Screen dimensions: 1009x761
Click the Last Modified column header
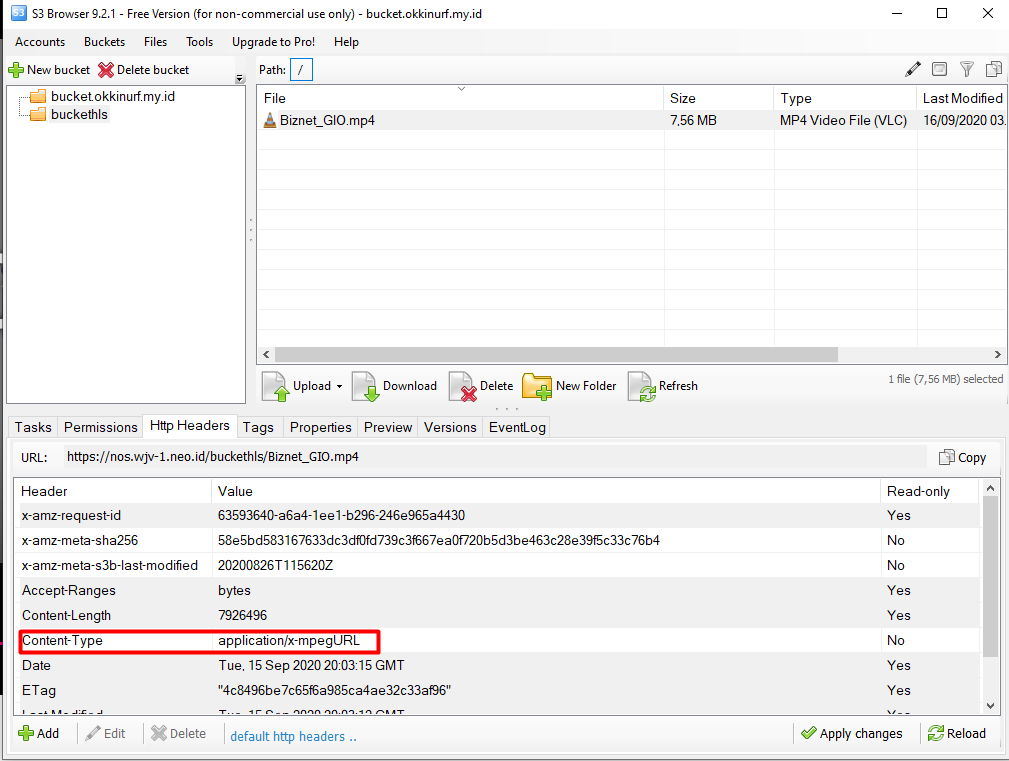(961, 98)
